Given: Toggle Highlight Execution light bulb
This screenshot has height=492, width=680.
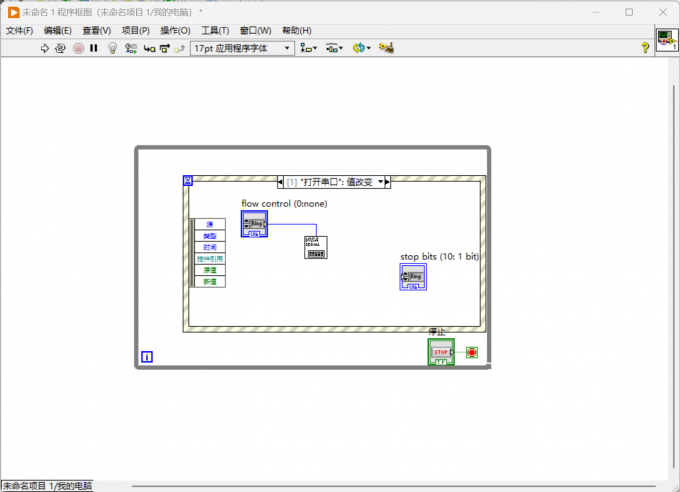Looking at the screenshot, I should click(x=112, y=48).
